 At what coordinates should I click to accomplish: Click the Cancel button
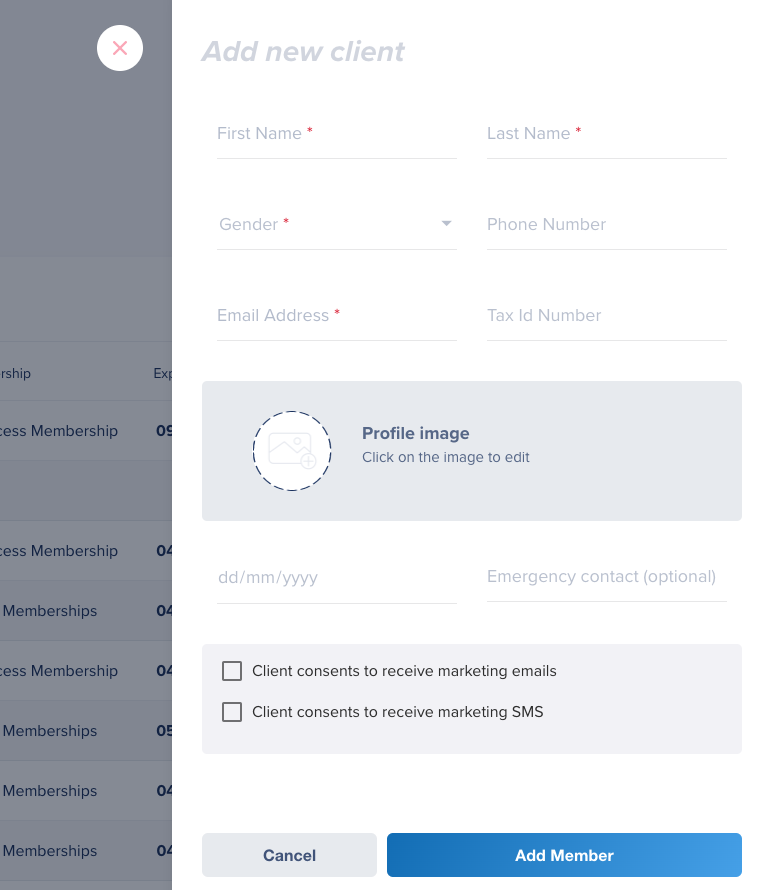[289, 855]
